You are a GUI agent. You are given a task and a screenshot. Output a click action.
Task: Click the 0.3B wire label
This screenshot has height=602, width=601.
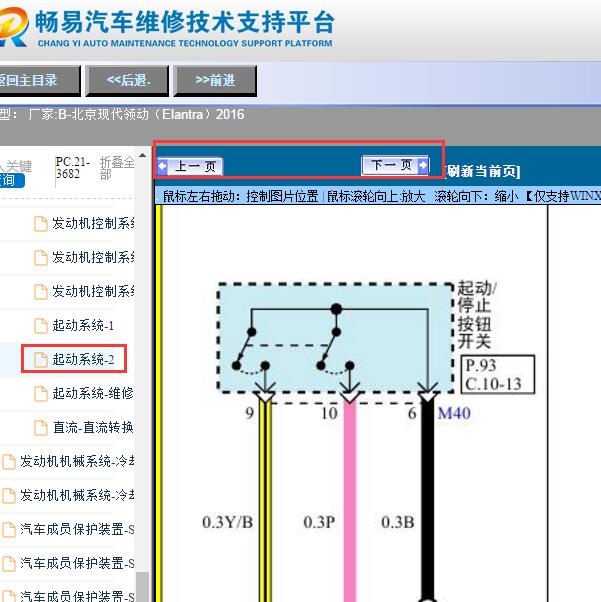tap(398, 522)
